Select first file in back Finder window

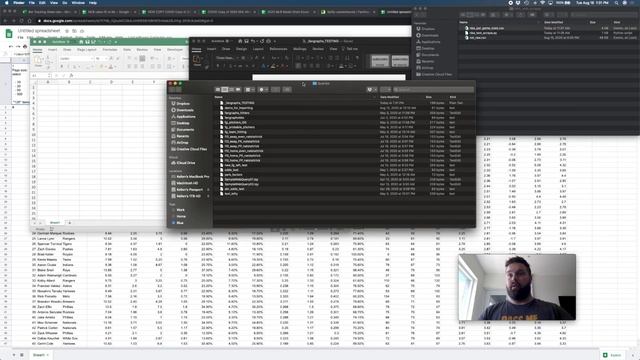pyautogui.click(x=549, y=28)
